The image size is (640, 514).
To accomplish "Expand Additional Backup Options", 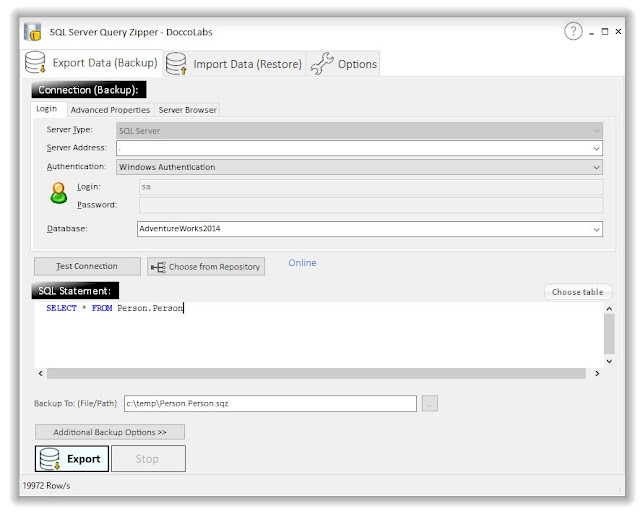I will tap(110, 432).
